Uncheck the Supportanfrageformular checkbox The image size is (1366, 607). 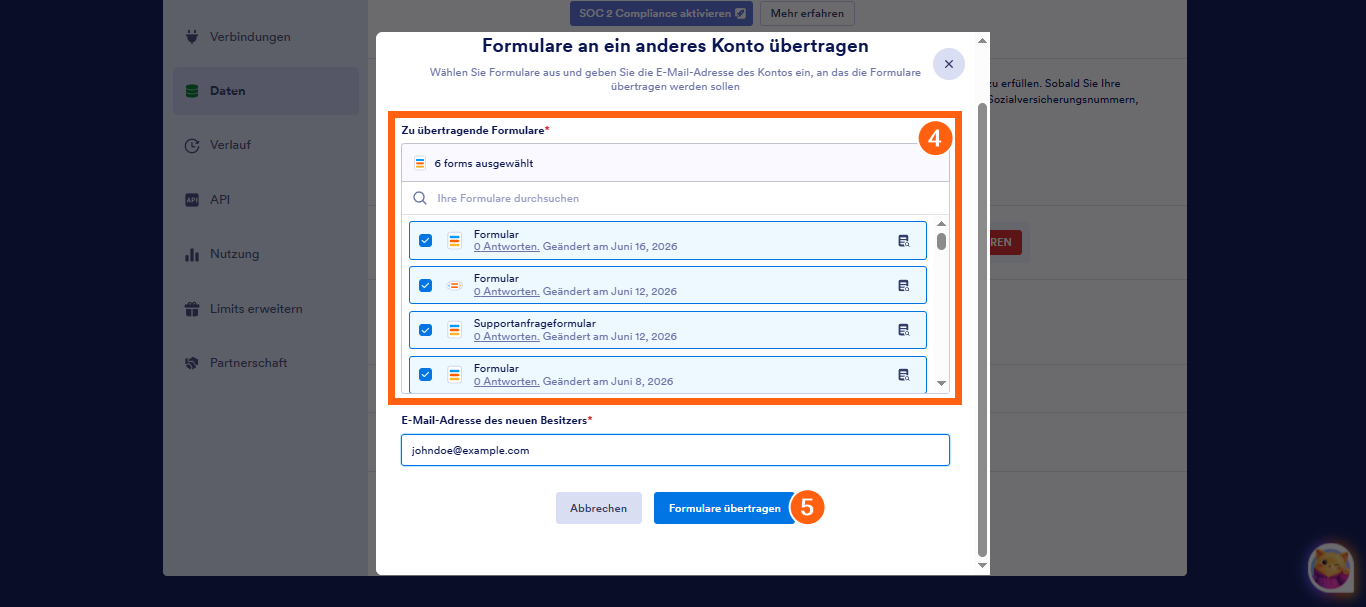pos(425,330)
